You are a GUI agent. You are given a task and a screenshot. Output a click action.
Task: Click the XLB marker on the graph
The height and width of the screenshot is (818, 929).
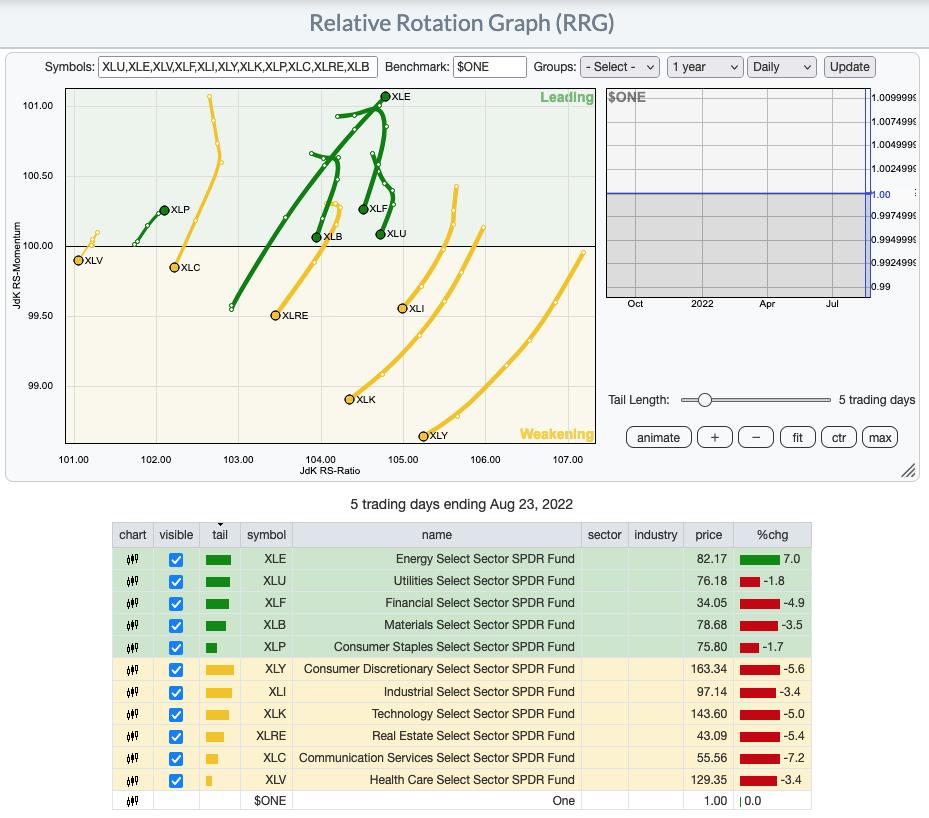point(317,238)
